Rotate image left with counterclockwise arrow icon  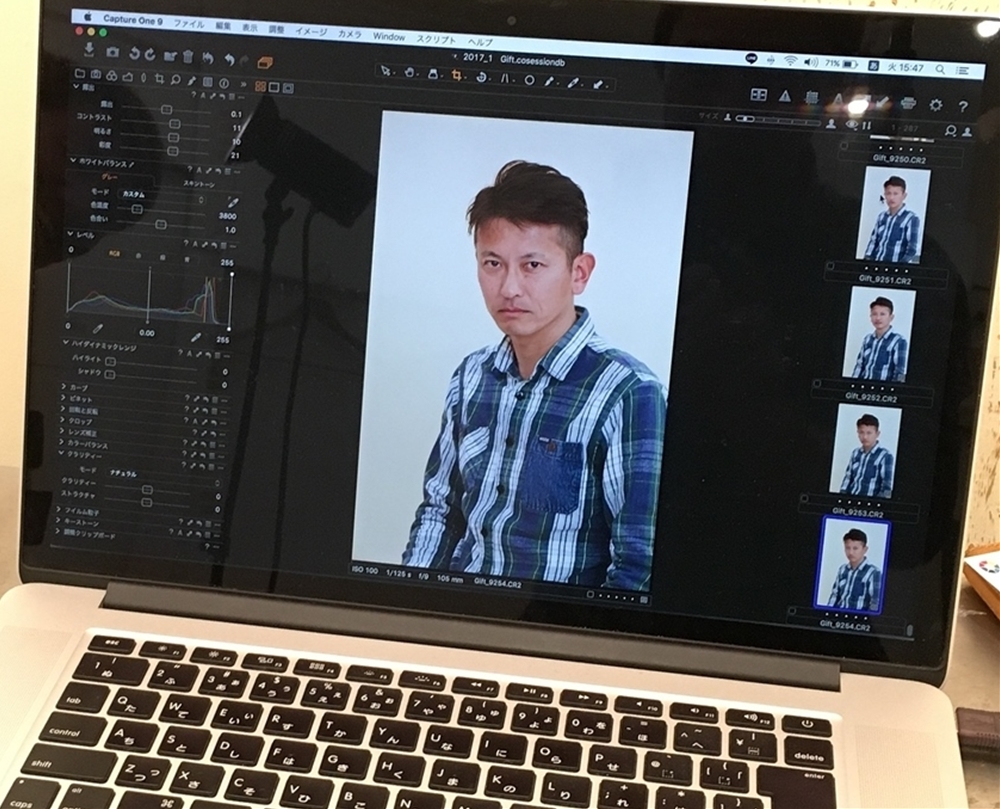(x=135, y=54)
